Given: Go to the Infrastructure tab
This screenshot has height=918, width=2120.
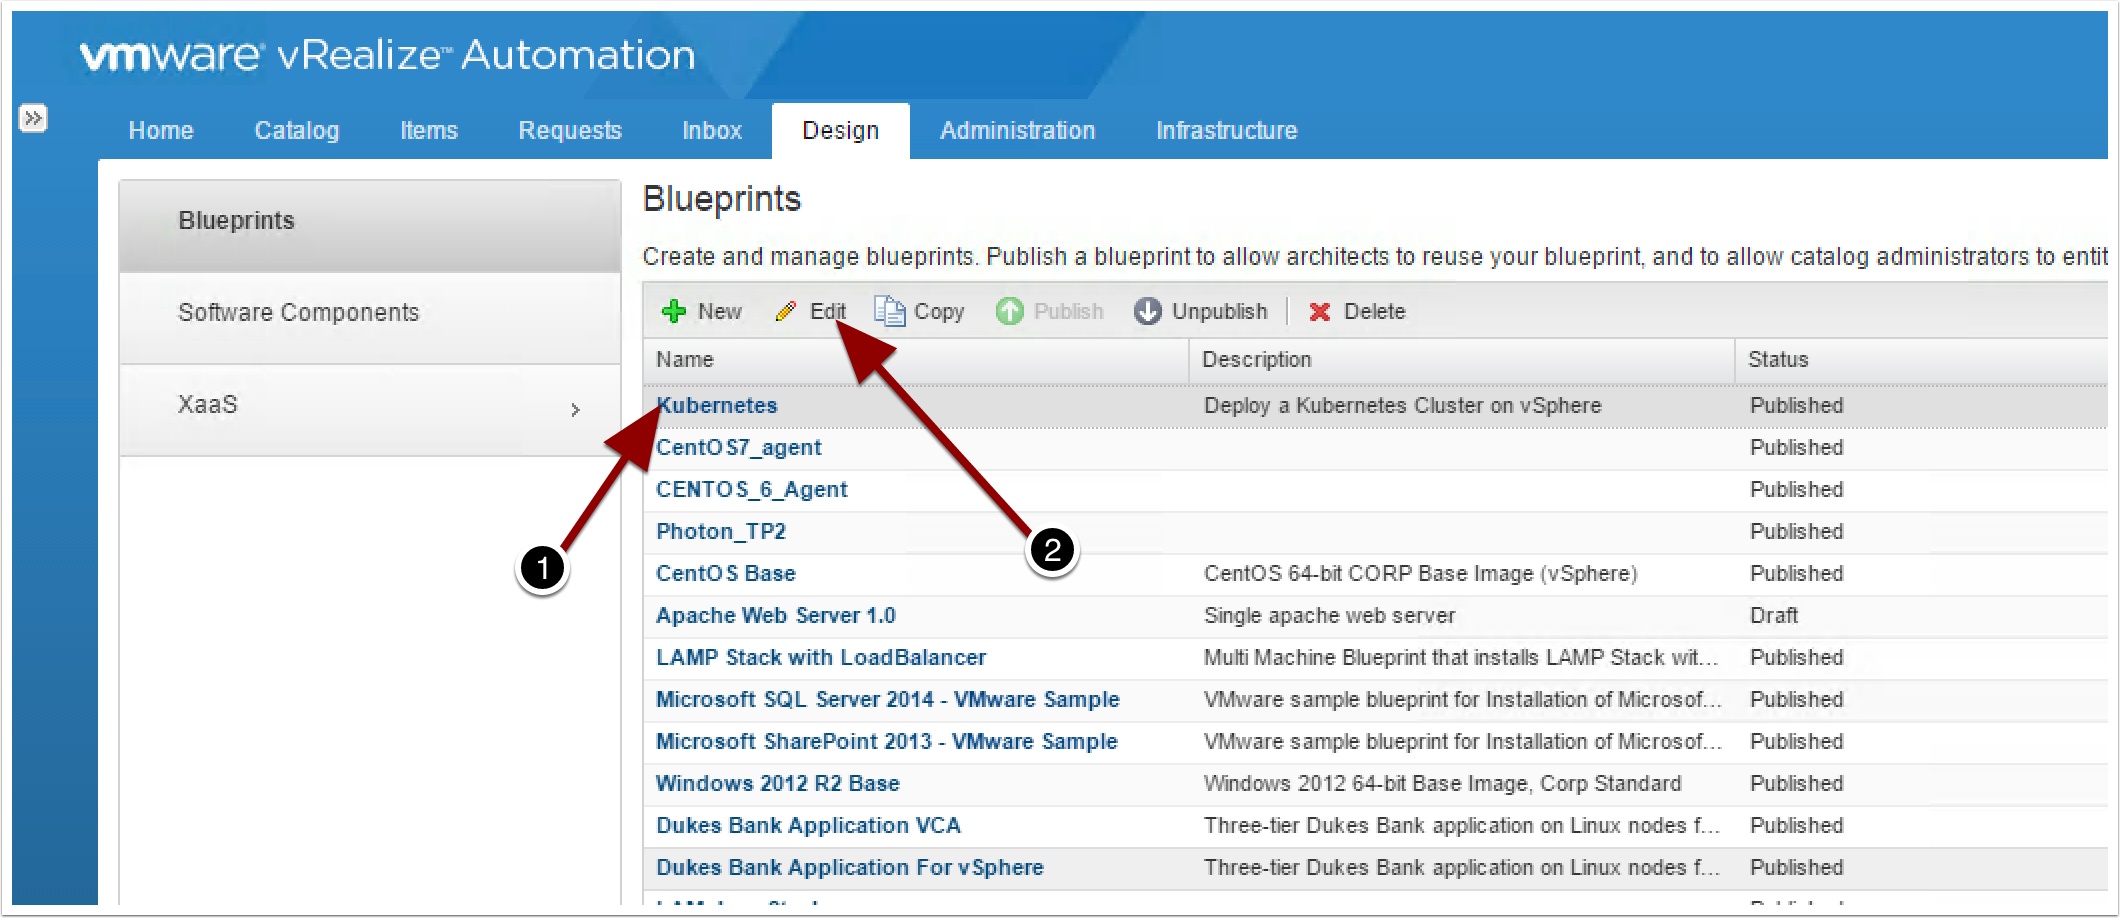Looking at the screenshot, I should click(x=1227, y=131).
